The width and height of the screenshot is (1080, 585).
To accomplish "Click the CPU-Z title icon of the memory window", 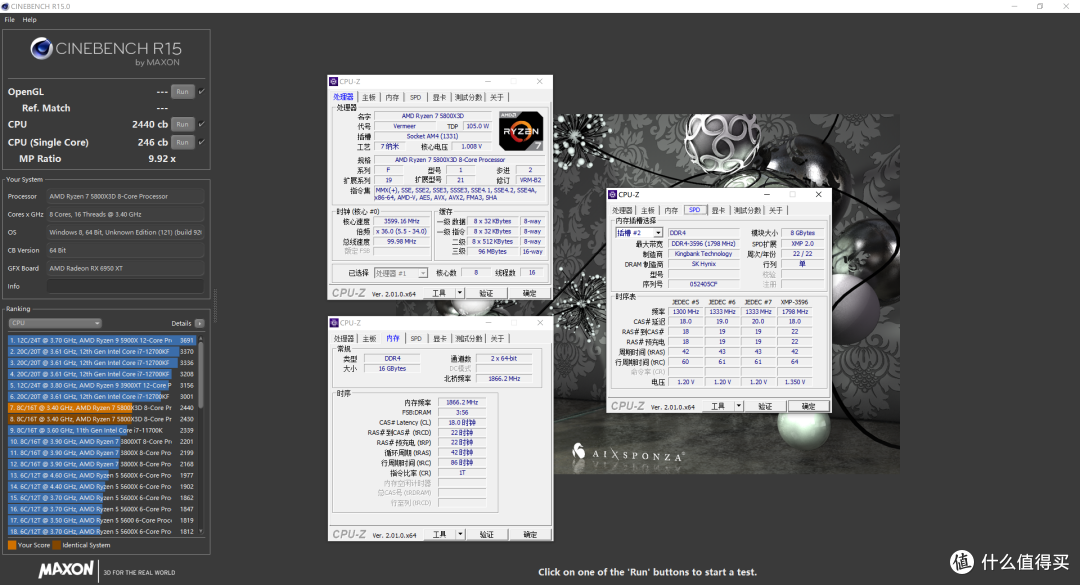I will point(334,322).
